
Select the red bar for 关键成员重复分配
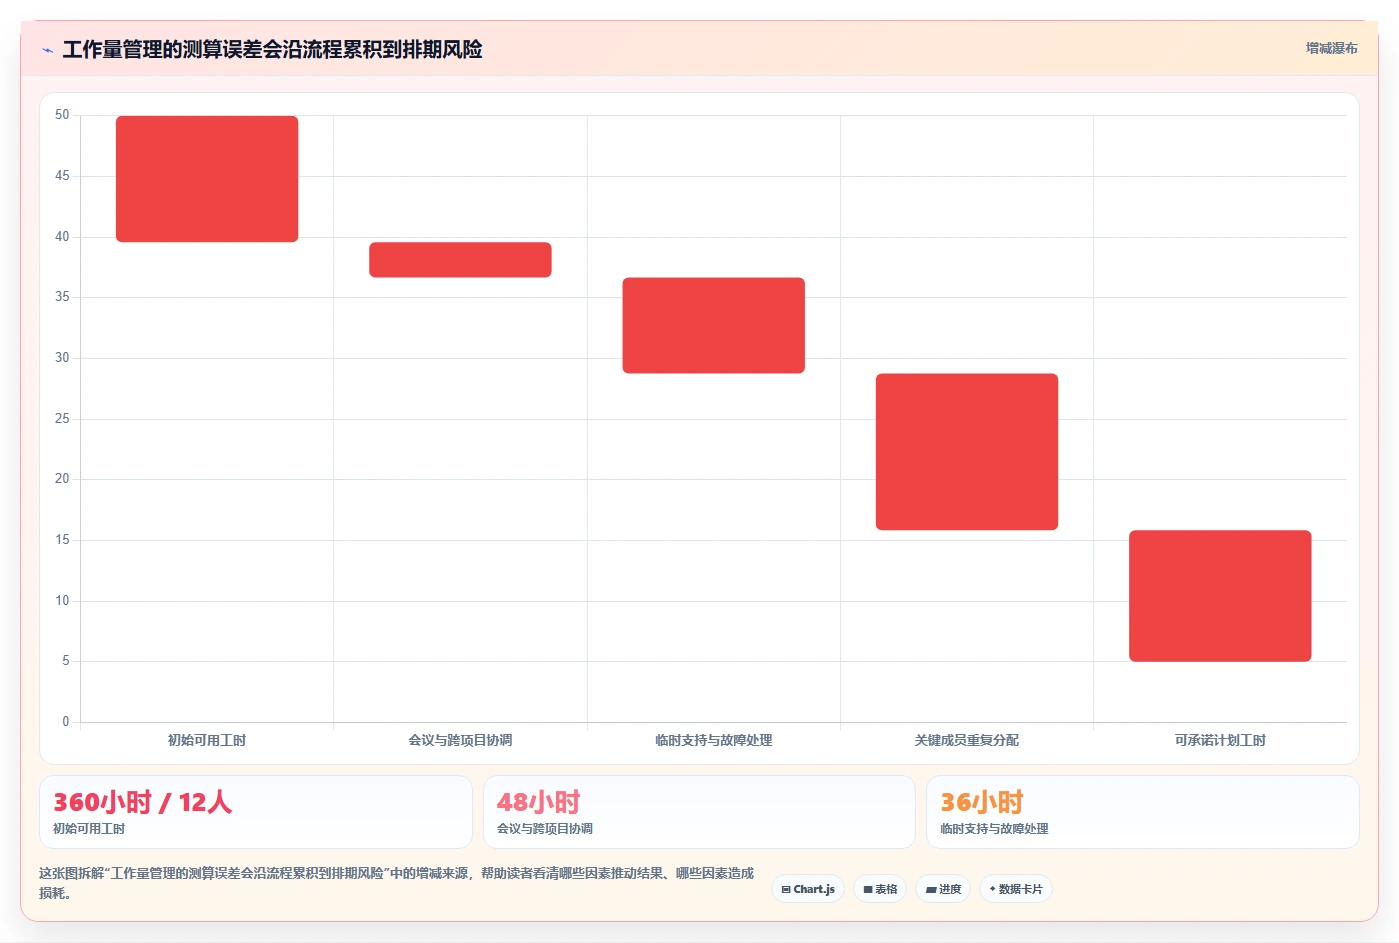[967, 452]
